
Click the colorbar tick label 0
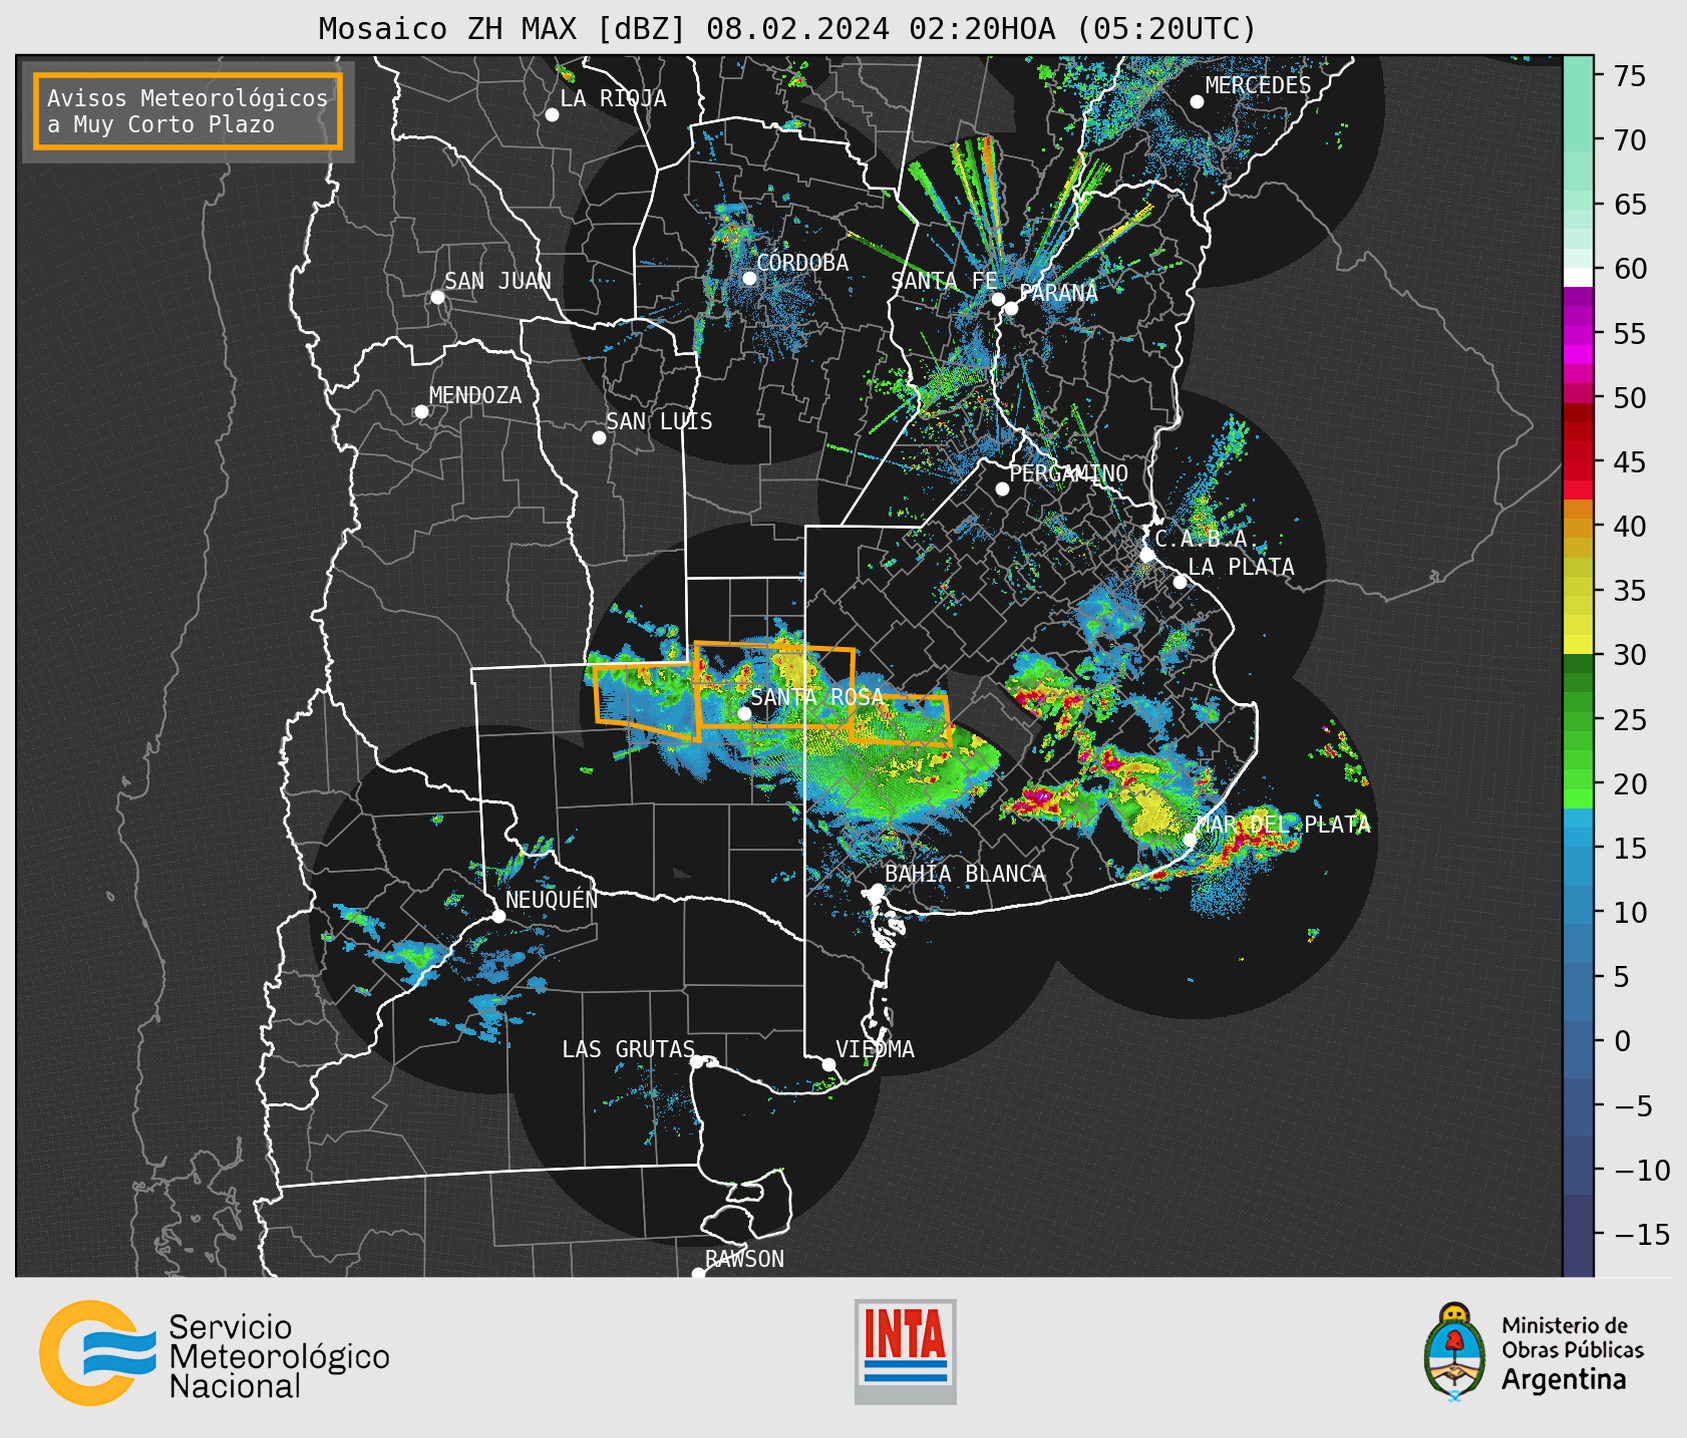pyautogui.click(x=1621, y=1041)
